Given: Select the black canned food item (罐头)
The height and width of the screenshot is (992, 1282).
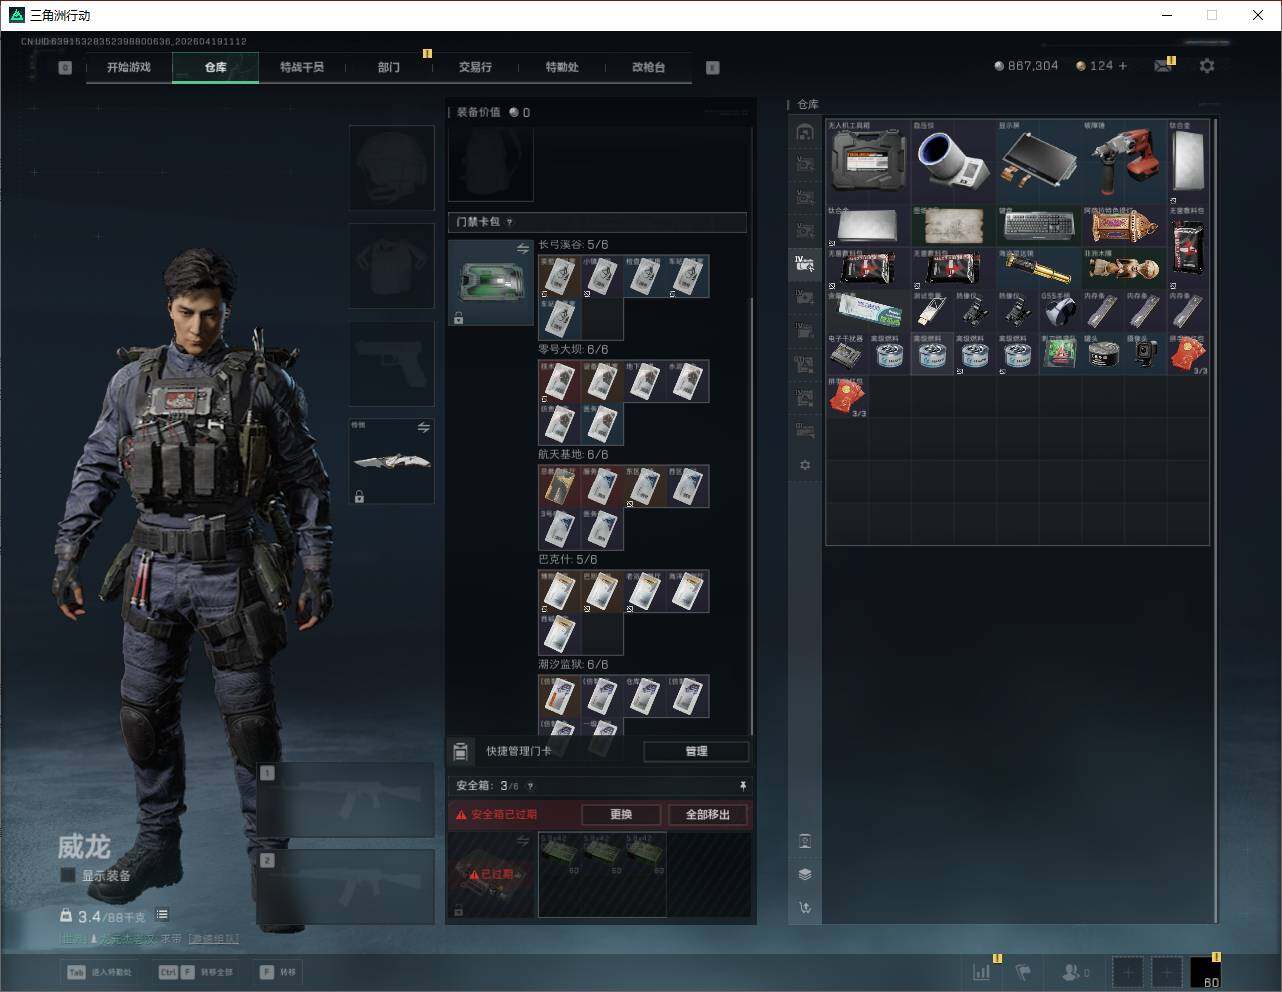Looking at the screenshot, I should point(1103,353).
